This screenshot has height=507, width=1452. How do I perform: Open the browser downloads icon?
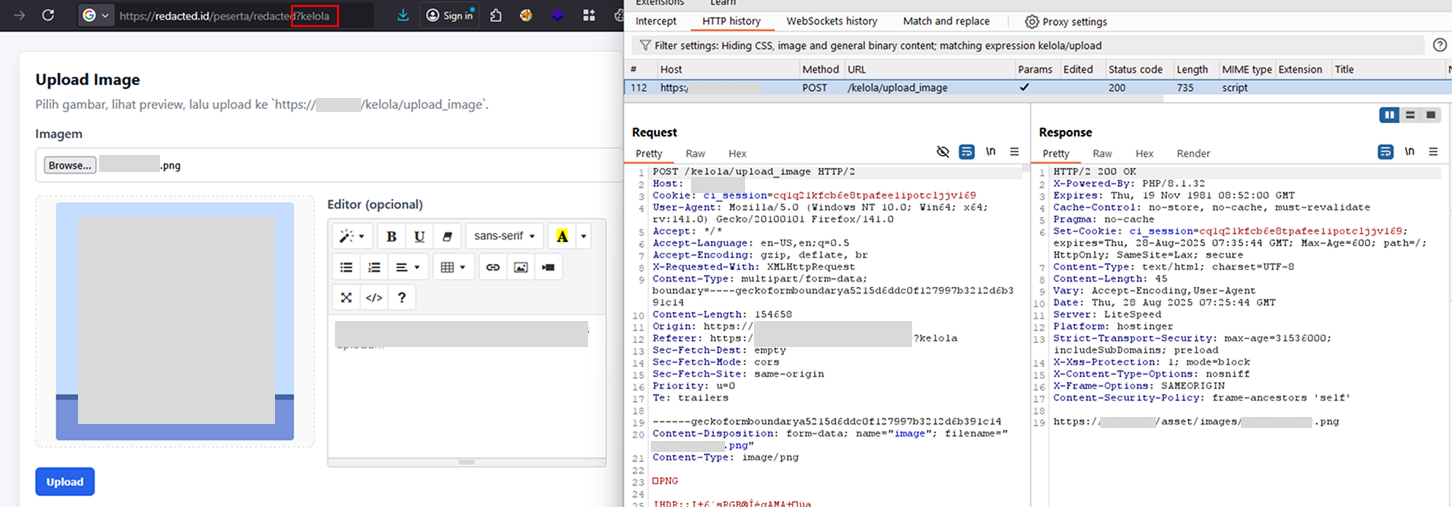click(x=402, y=15)
